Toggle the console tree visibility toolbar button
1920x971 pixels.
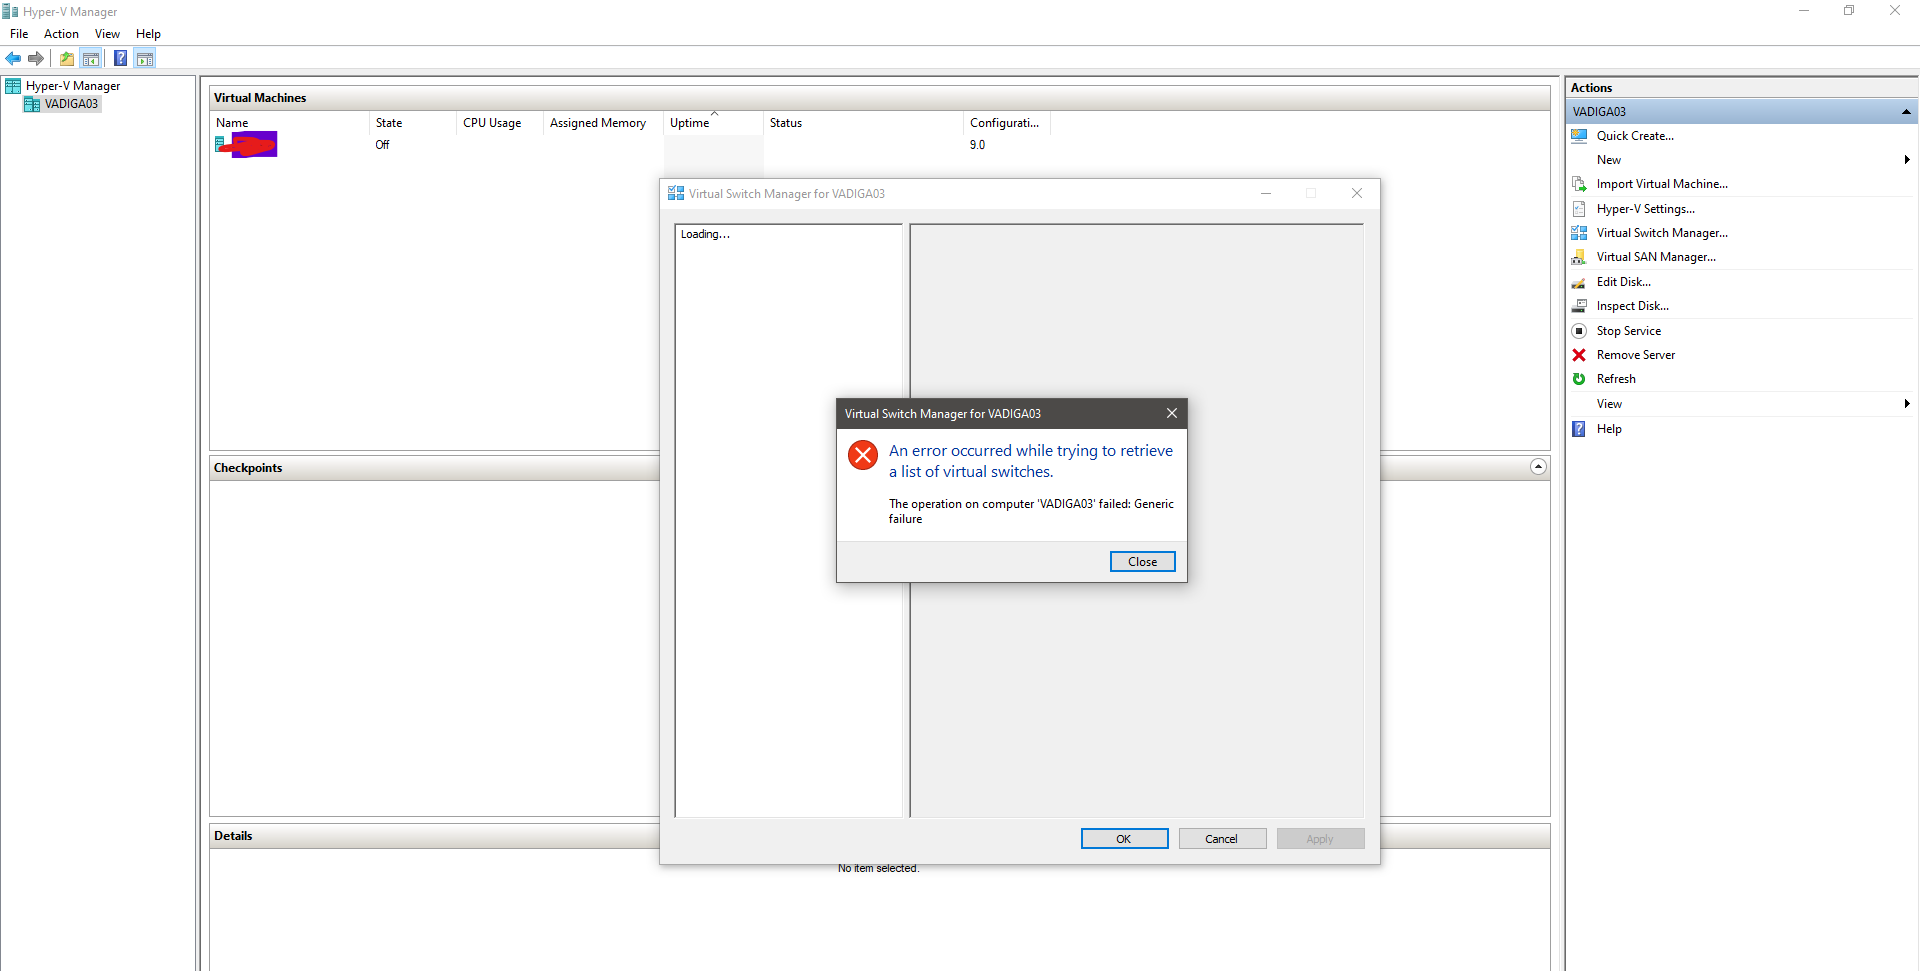91,58
